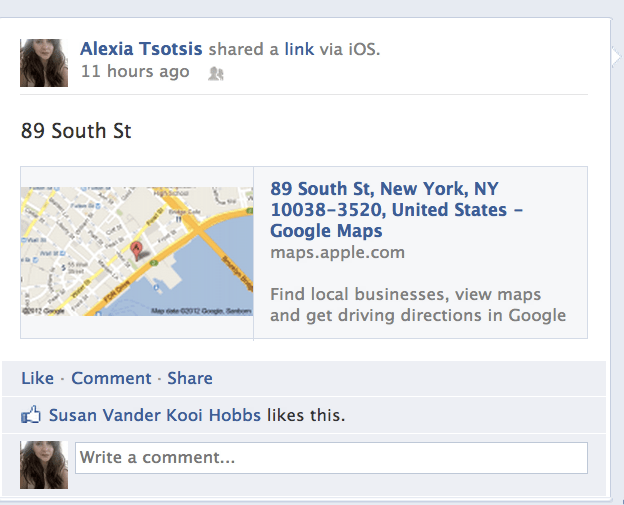
Task: Focus the "Write a comment..." field
Action: click(331, 458)
